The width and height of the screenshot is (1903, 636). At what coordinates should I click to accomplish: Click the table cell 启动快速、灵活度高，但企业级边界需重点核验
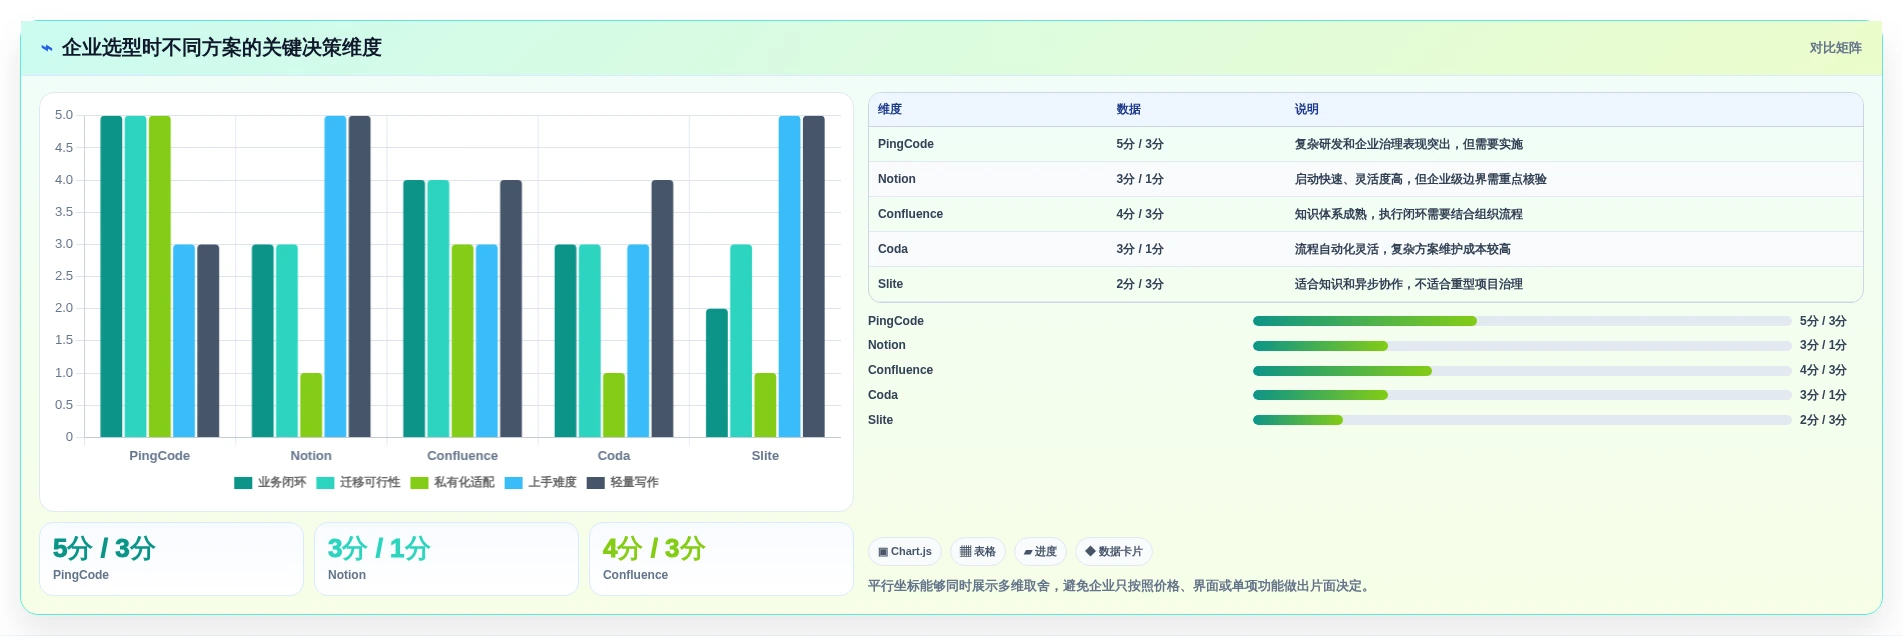point(1420,179)
